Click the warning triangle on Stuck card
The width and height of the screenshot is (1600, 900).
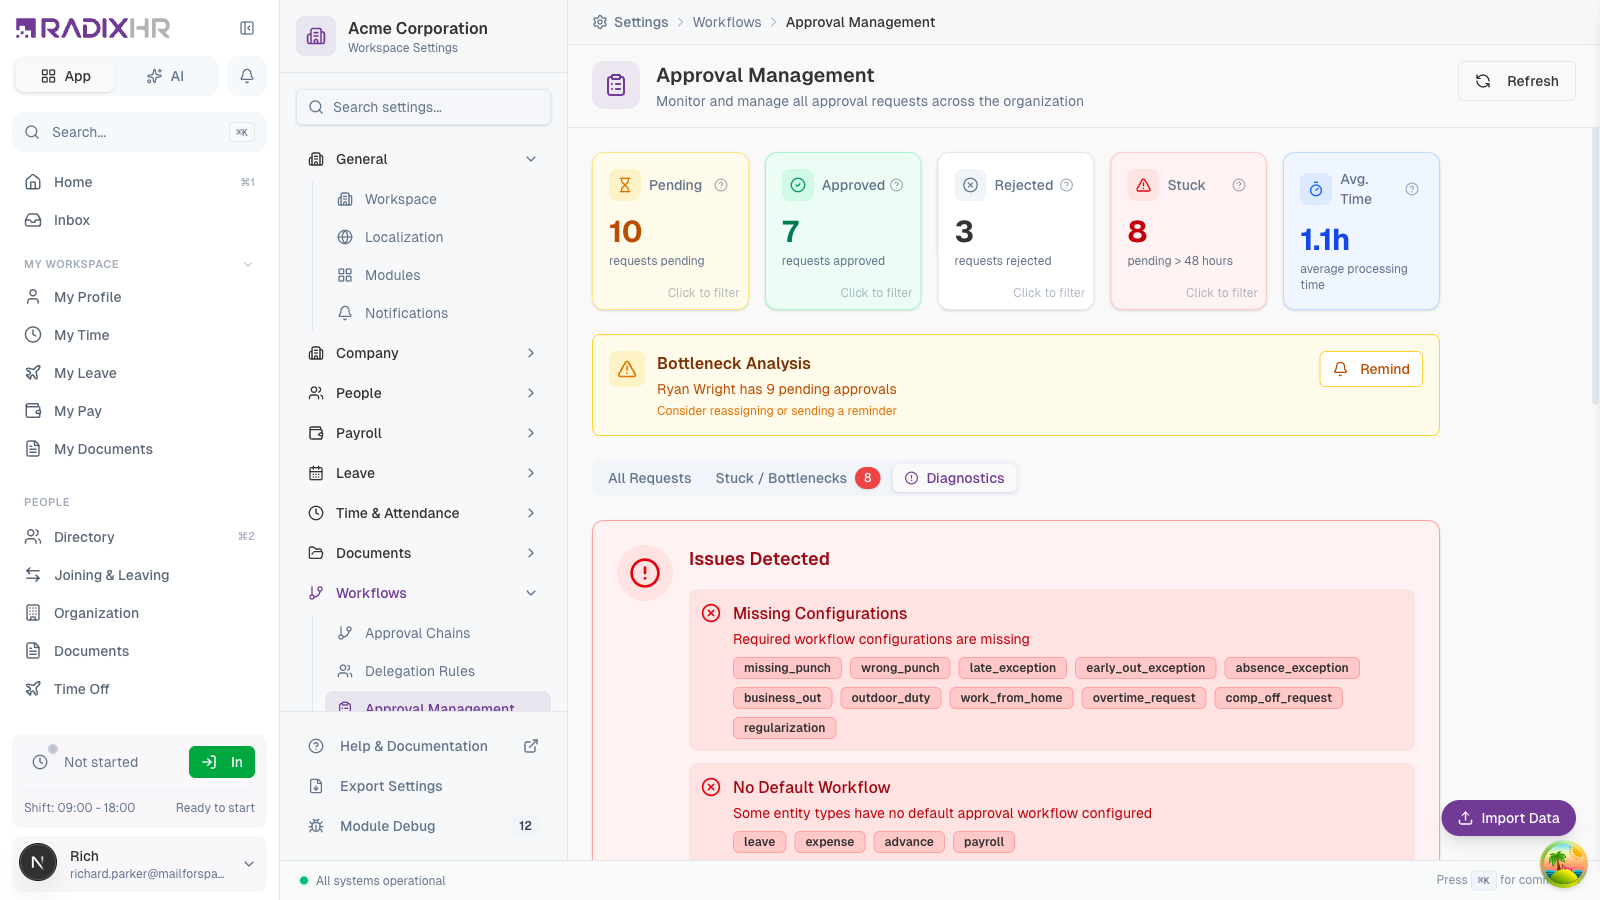pyautogui.click(x=1143, y=185)
